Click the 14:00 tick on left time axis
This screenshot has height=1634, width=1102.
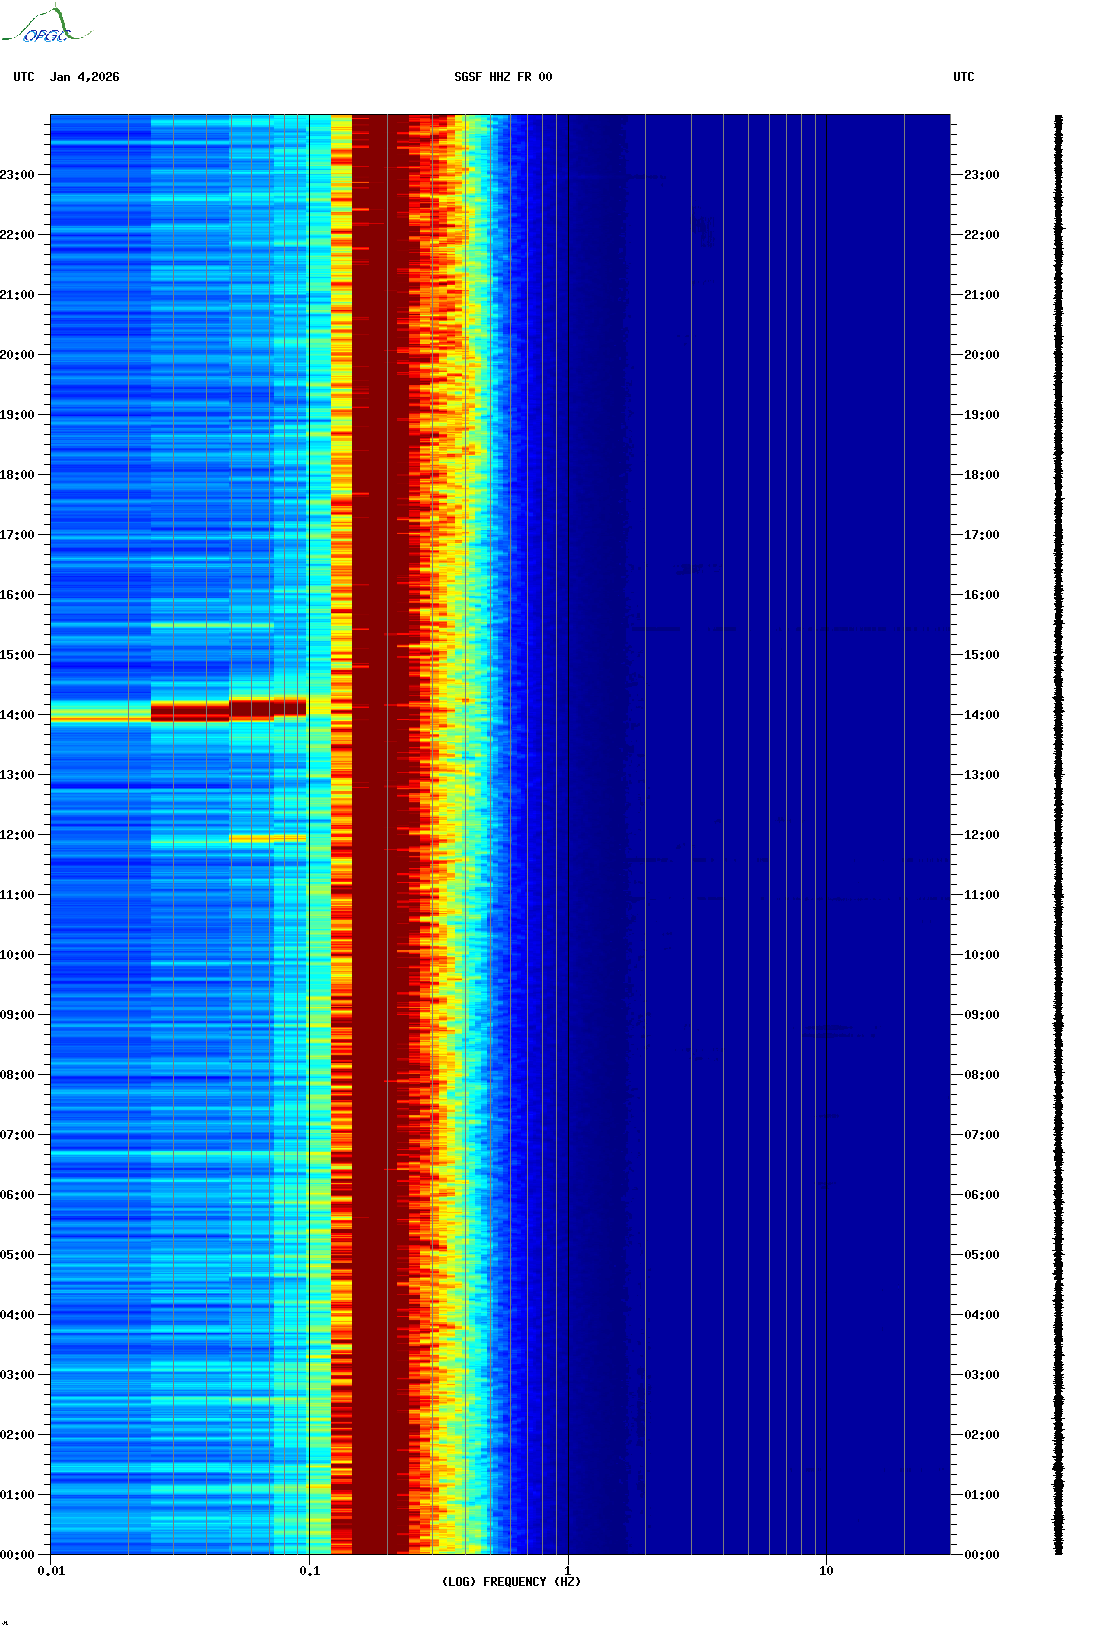tap(17, 715)
